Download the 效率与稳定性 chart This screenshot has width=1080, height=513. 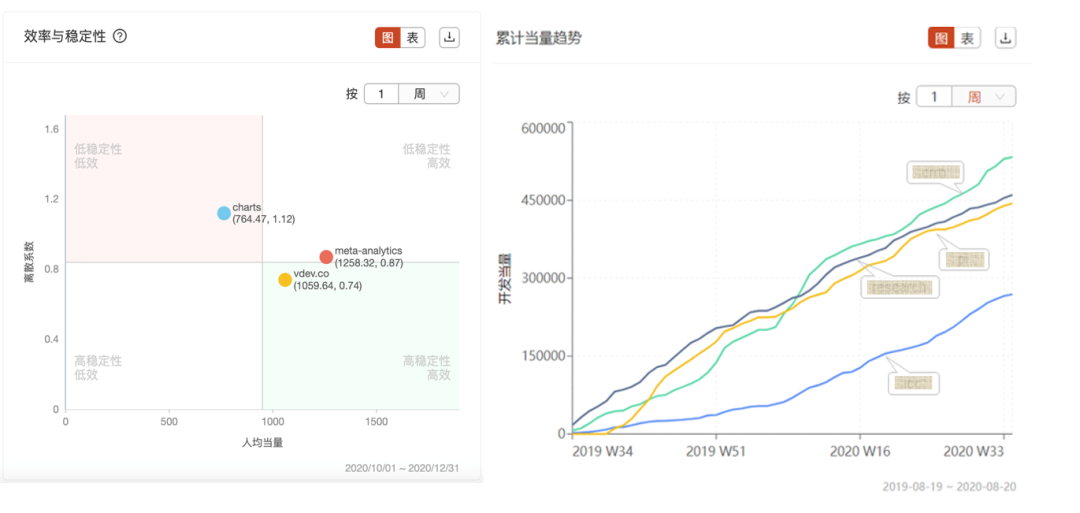coord(450,37)
